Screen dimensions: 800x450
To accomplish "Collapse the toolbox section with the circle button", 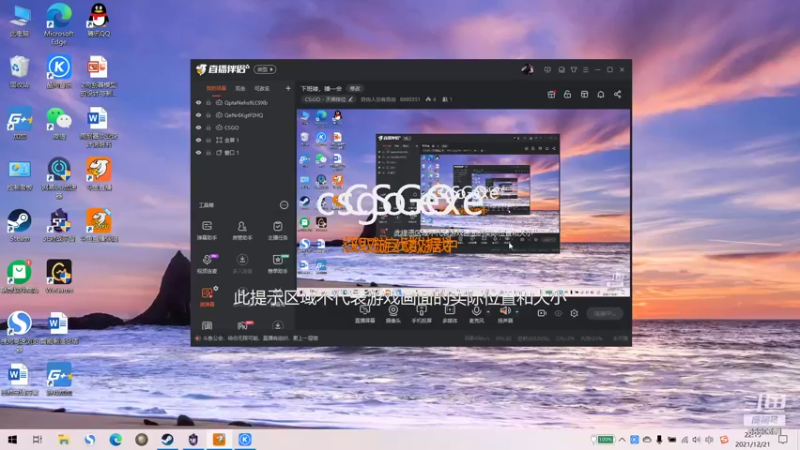I will pyautogui.click(x=284, y=205).
